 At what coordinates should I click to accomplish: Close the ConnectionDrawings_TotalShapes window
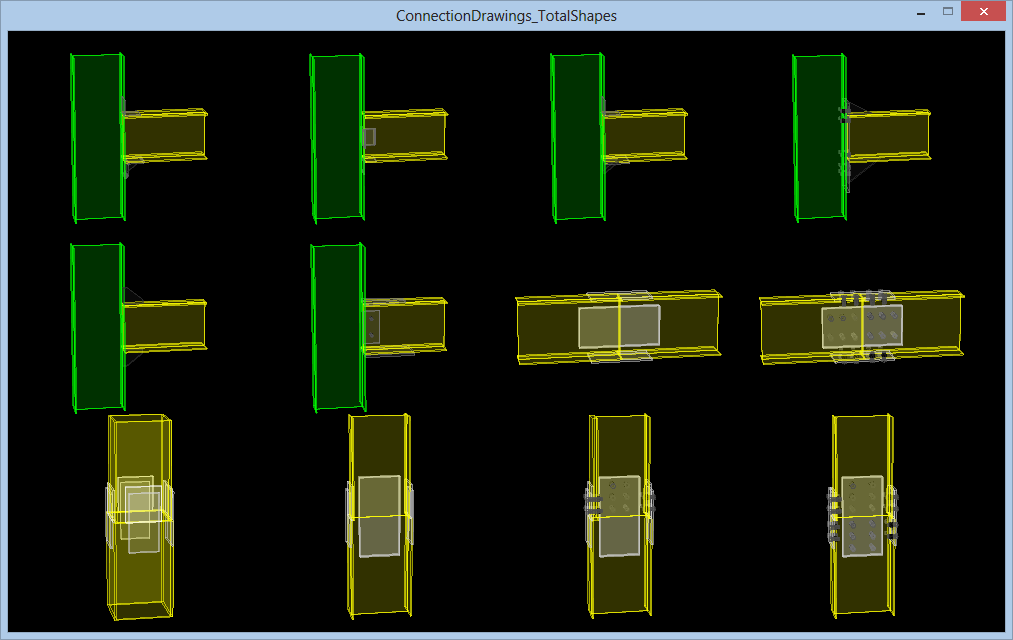tap(984, 13)
